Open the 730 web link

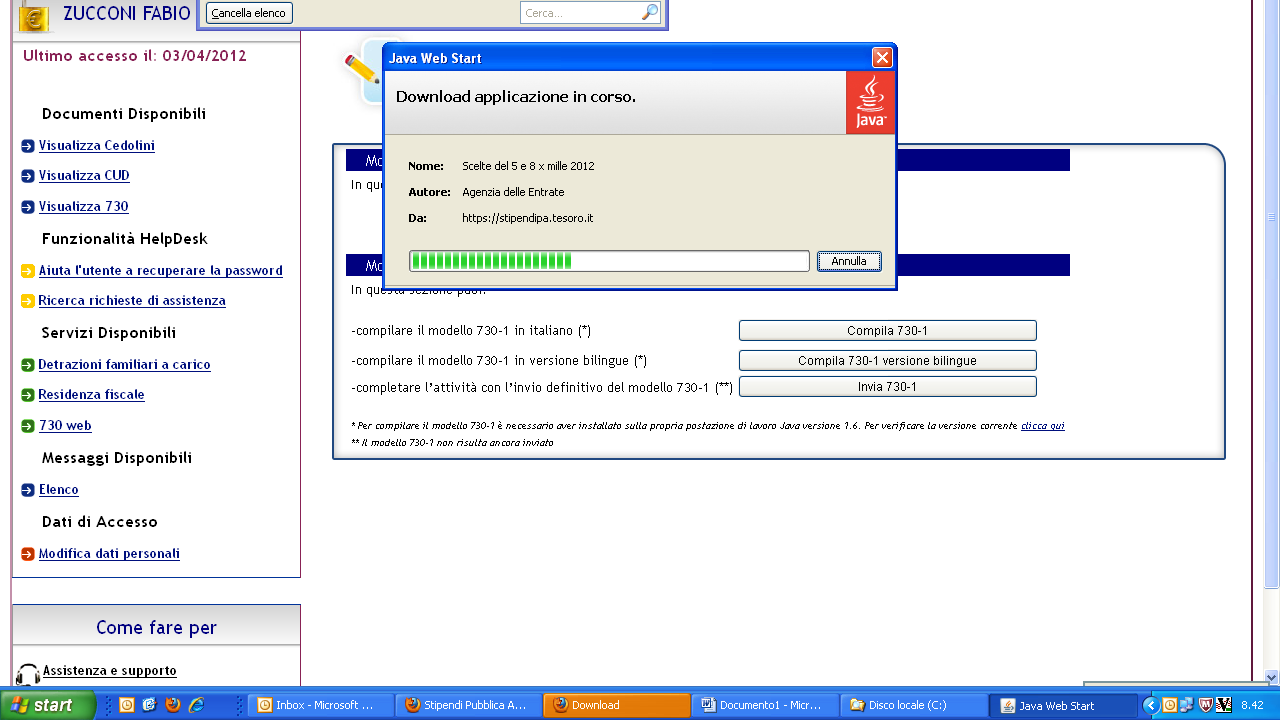tap(65, 426)
